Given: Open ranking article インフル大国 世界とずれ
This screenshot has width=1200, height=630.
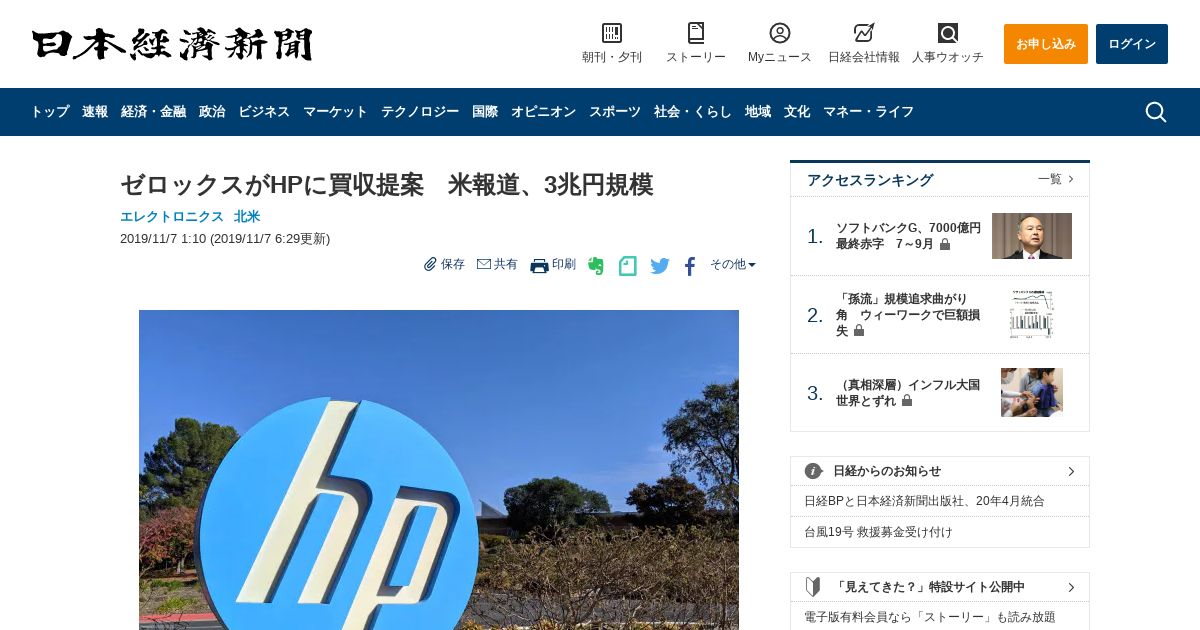Looking at the screenshot, I should pyautogui.click(x=908, y=392).
